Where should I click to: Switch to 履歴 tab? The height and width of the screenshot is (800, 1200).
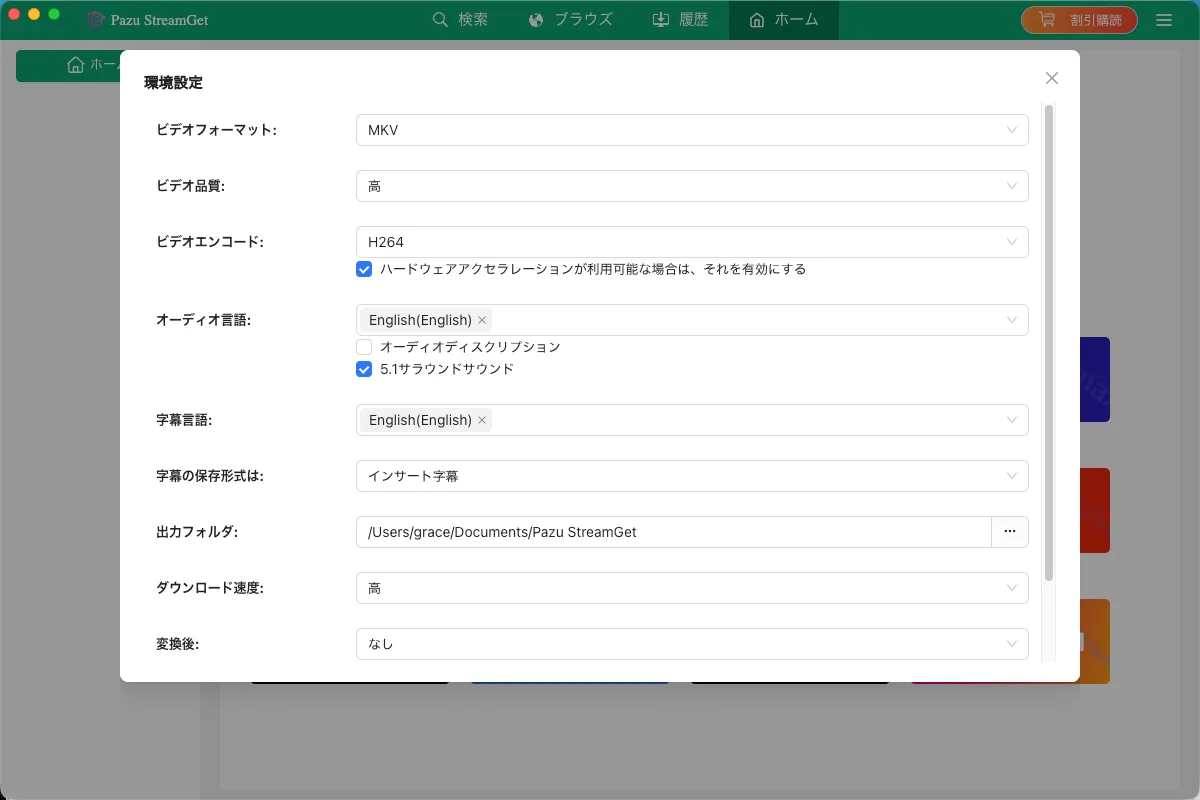[680, 19]
